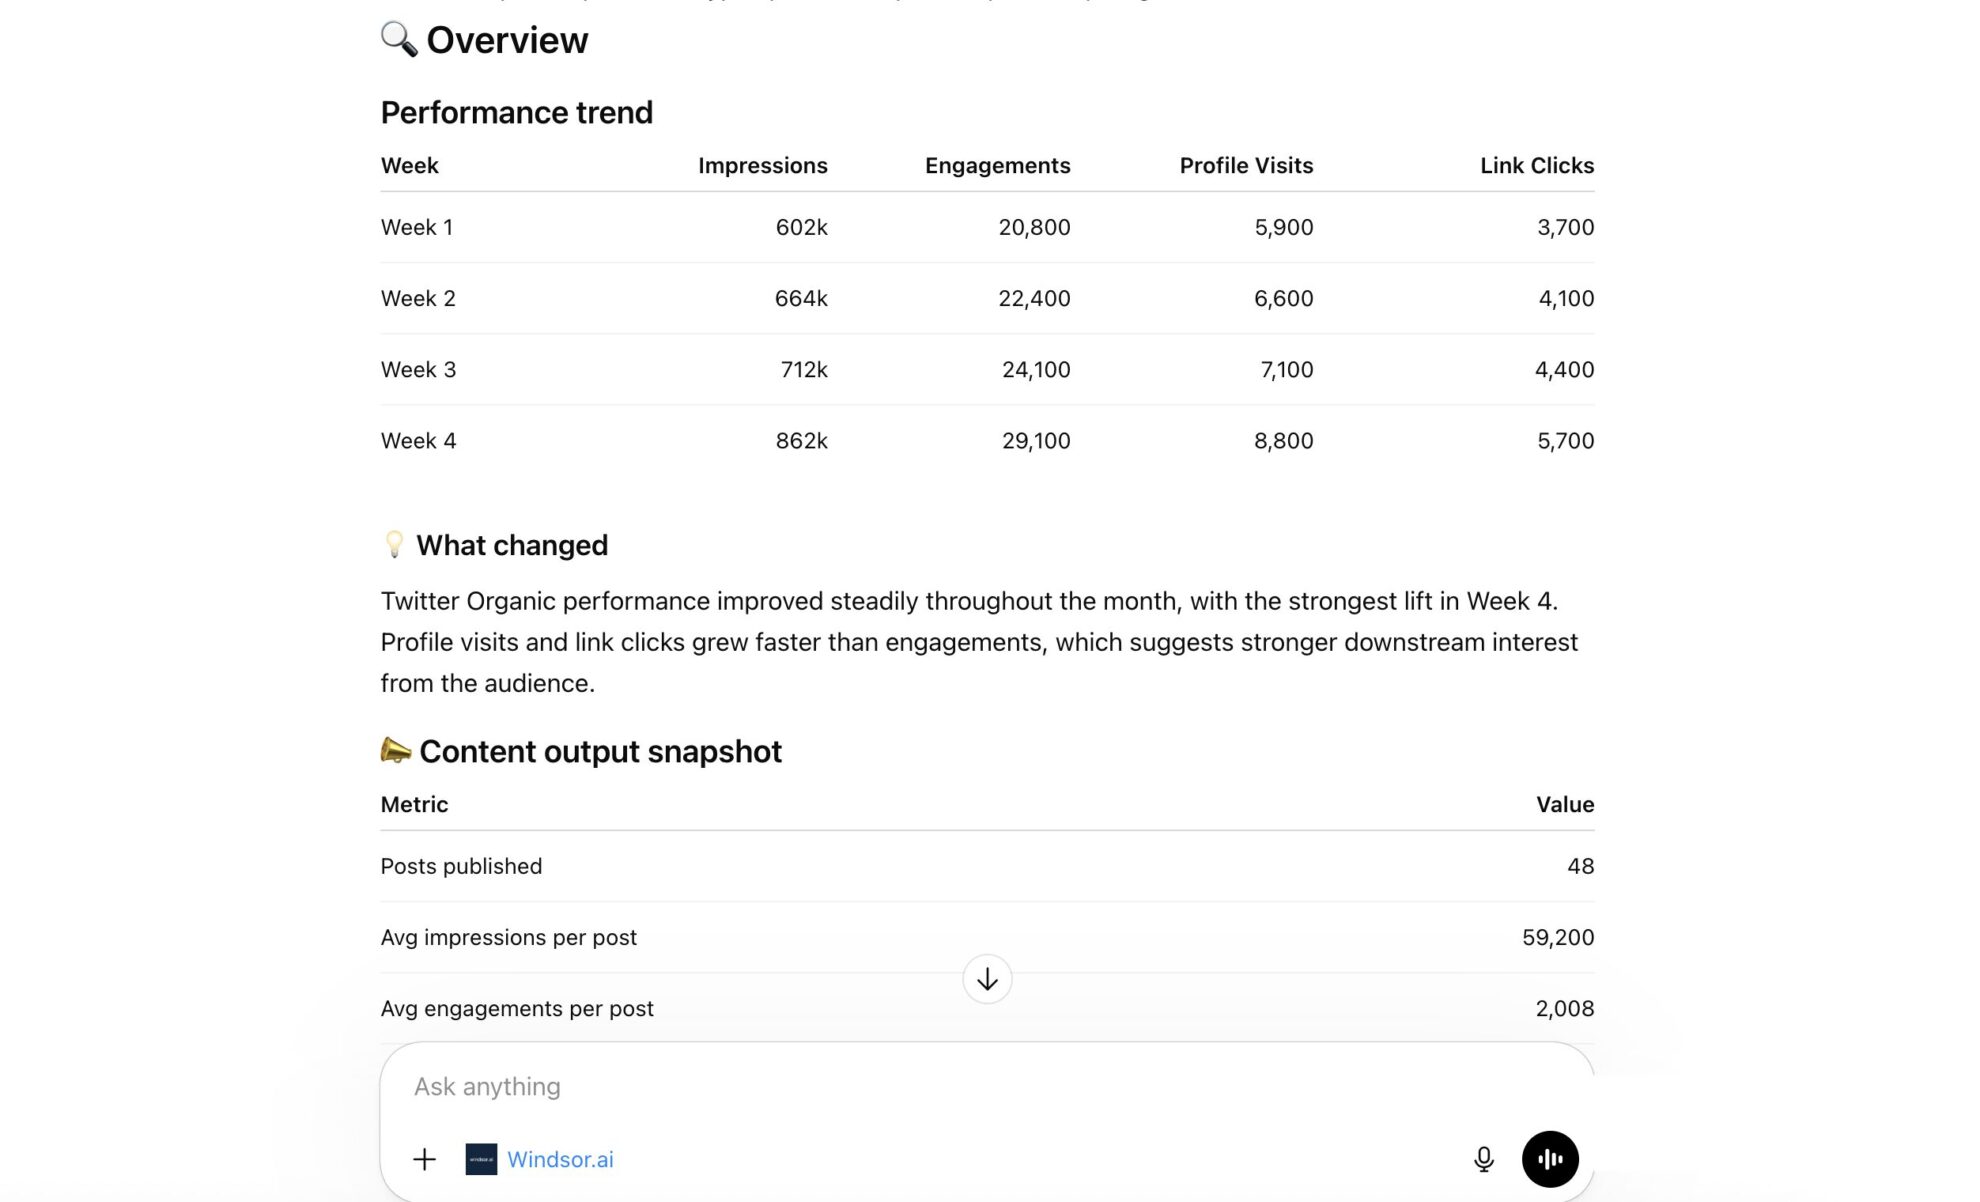Click the plus attach icon
The height and width of the screenshot is (1202, 1980).
click(x=424, y=1159)
